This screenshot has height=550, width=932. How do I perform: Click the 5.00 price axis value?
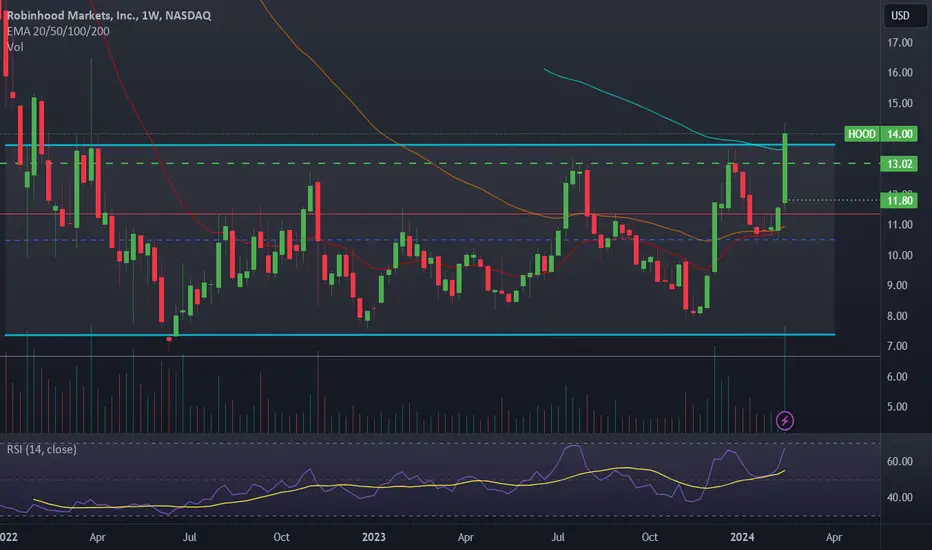[898, 407]
